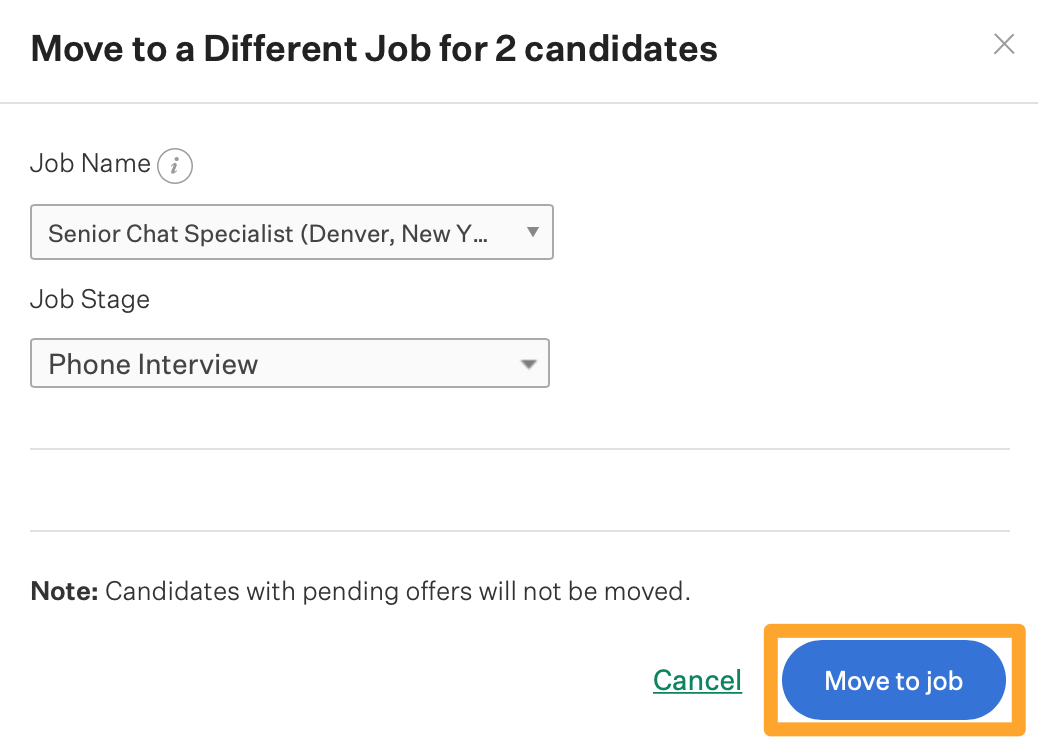
Task: Click the triangle icon in Job Name box
Action: pyautogui.click(x=532, y=232)
